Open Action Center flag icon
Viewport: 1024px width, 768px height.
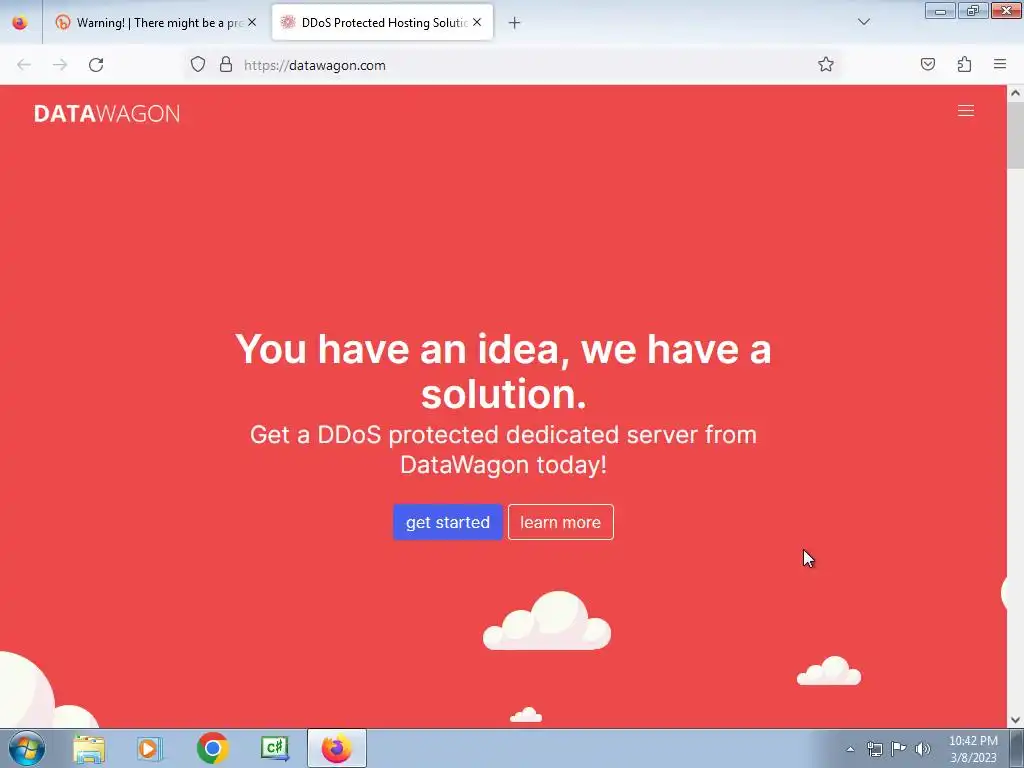click(899, 749)
